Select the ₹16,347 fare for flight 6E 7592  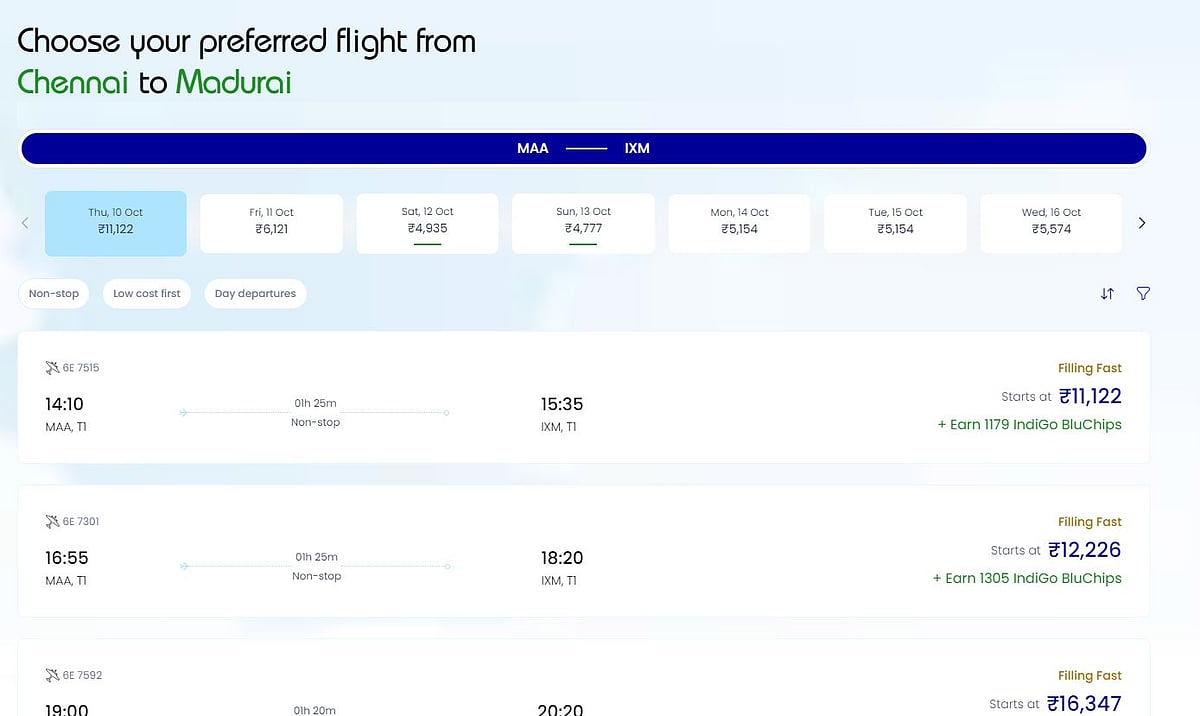pos(1084,704)
